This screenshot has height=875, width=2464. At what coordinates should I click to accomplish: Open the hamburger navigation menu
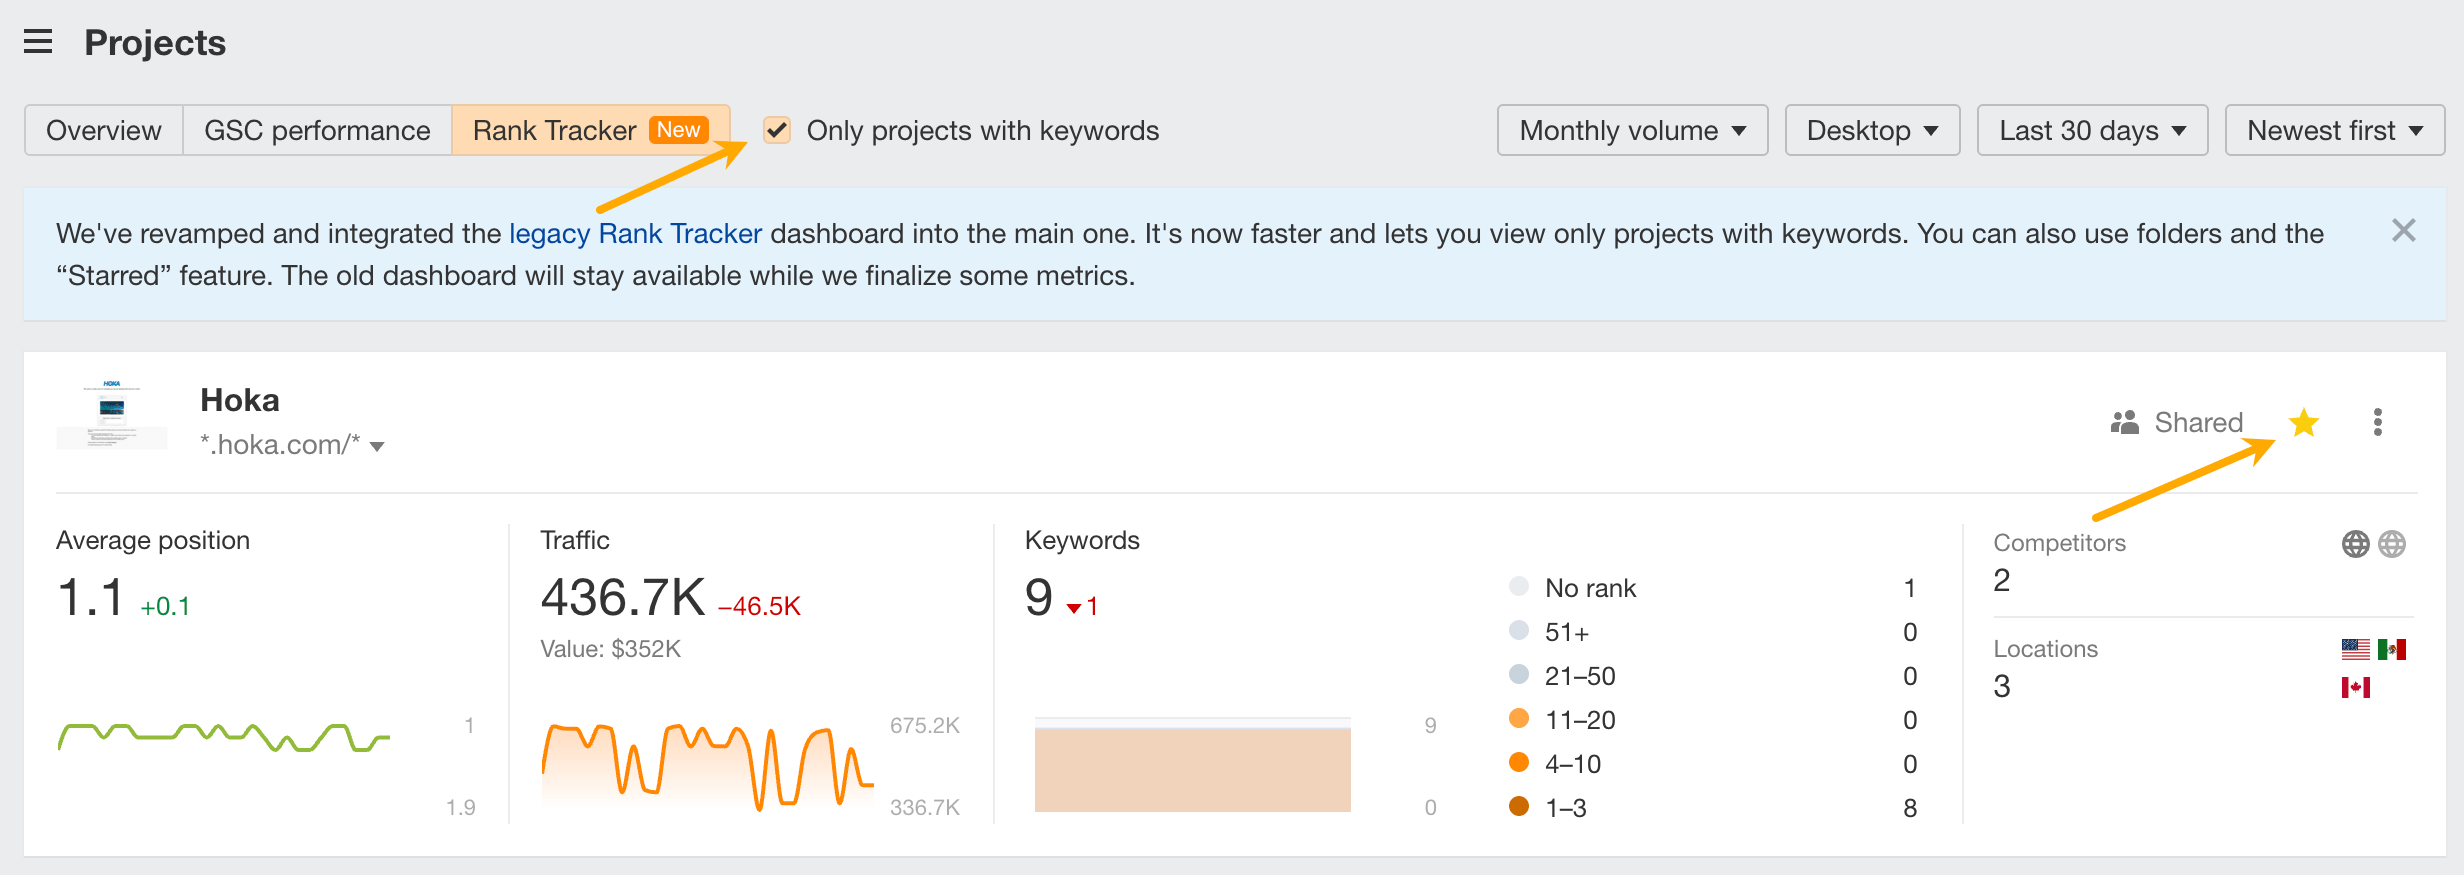(x=38, y=42)
